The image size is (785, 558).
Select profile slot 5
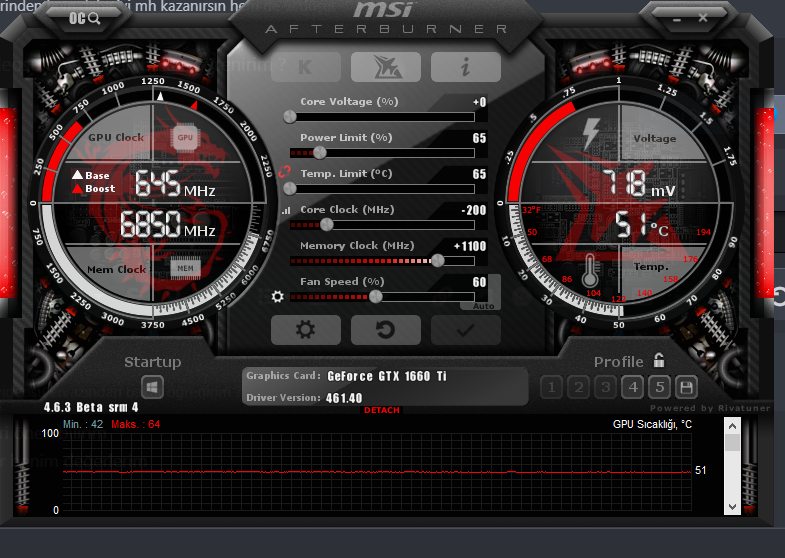660,387
